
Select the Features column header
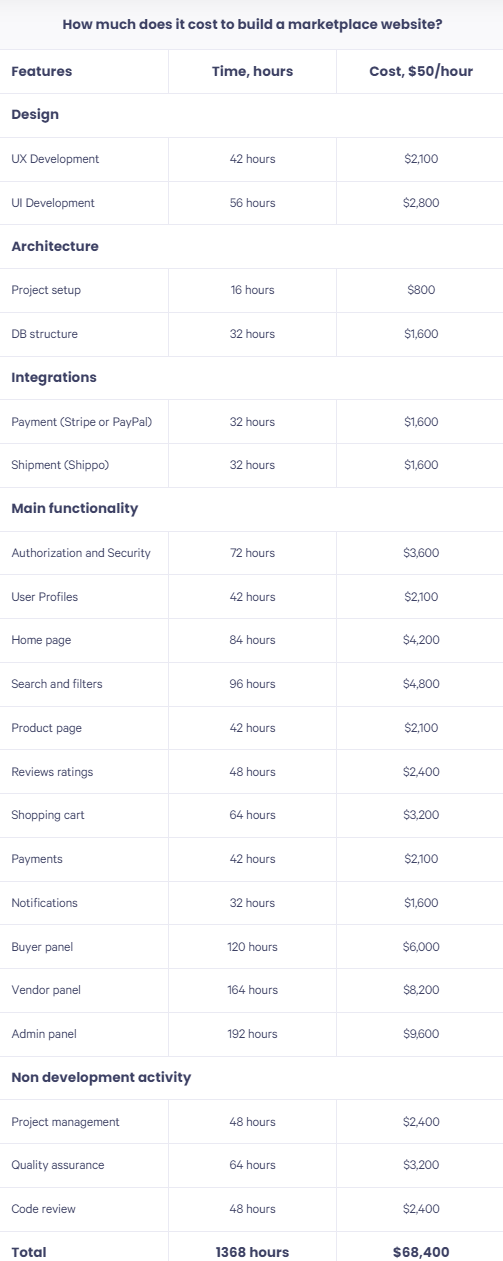pos(42,72)
